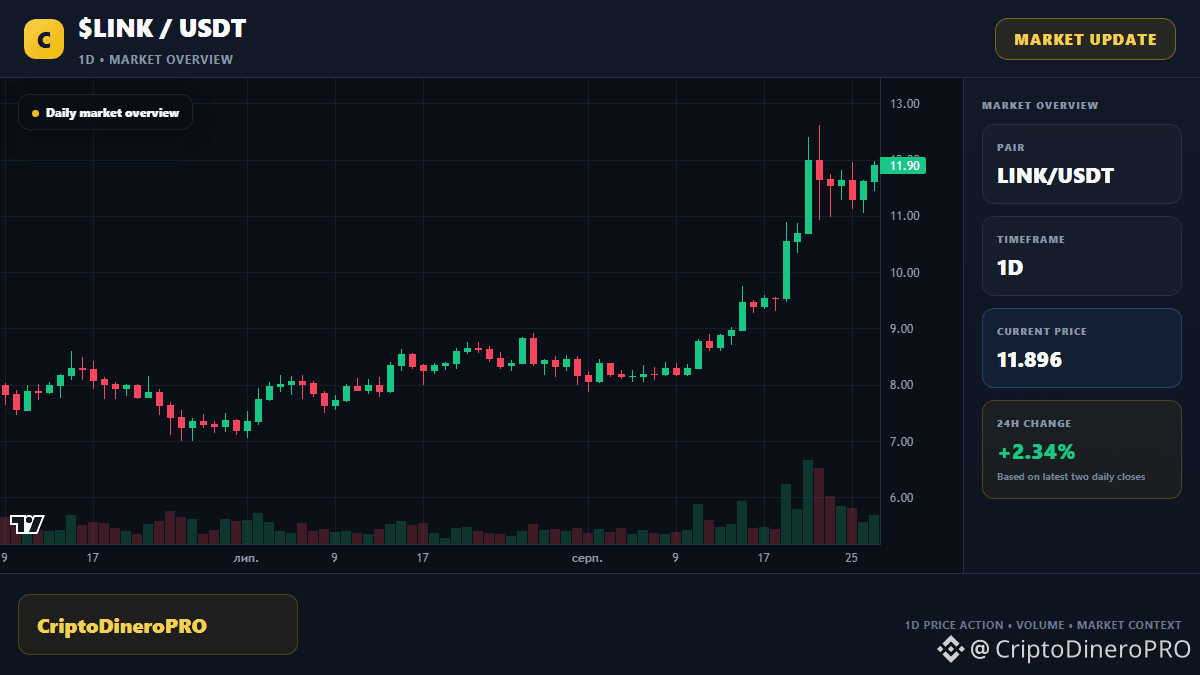Screen dimensions: 1200x675
Task: Click the green 11.90 price tag
Action: pos(903,166)
